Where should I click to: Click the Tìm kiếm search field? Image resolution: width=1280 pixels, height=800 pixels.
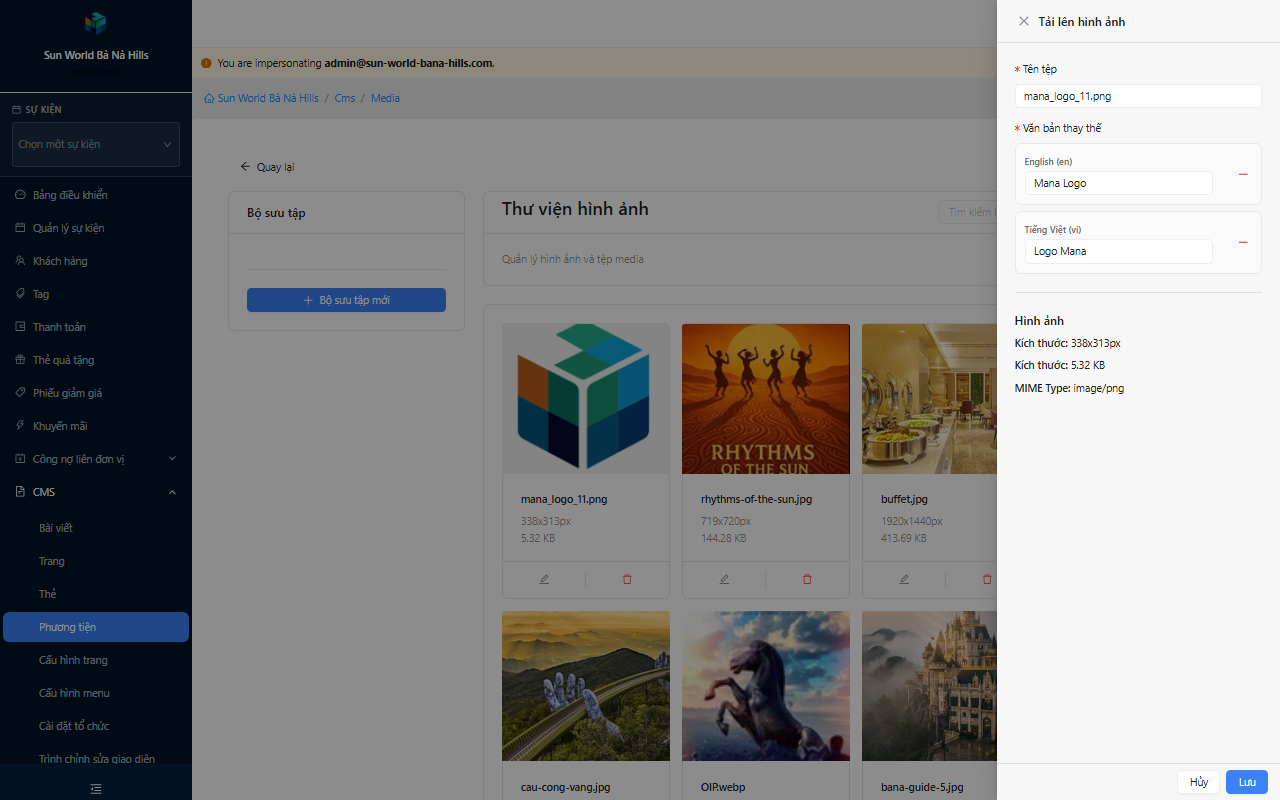968,212
